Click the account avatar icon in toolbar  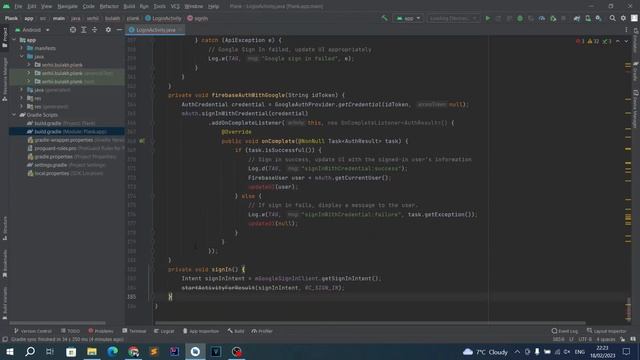coord(634,18)
